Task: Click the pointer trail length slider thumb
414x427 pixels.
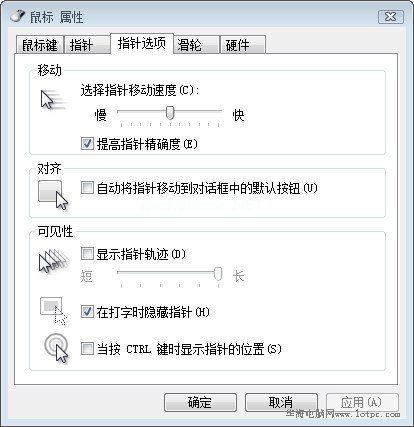Action: pyautogui.click(x=218, y=273)
